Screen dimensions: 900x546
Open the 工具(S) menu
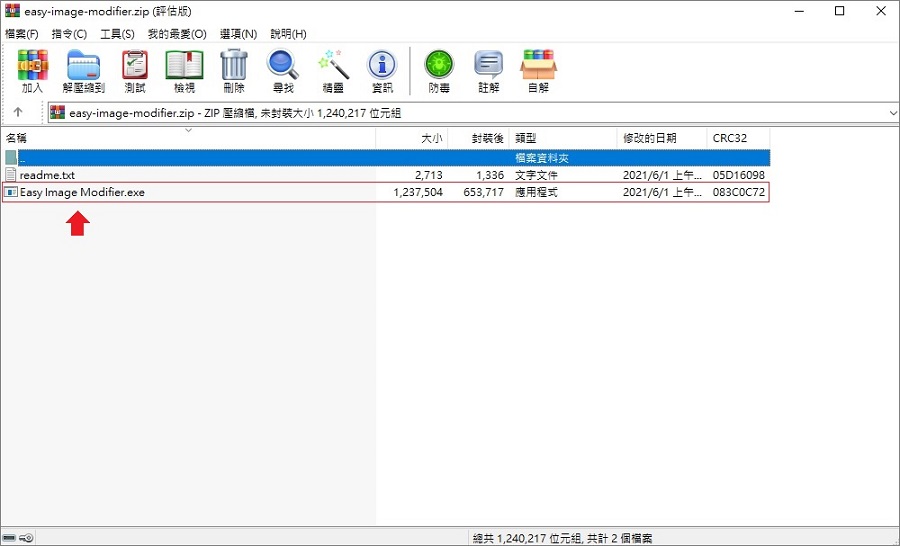coord(117,34)
